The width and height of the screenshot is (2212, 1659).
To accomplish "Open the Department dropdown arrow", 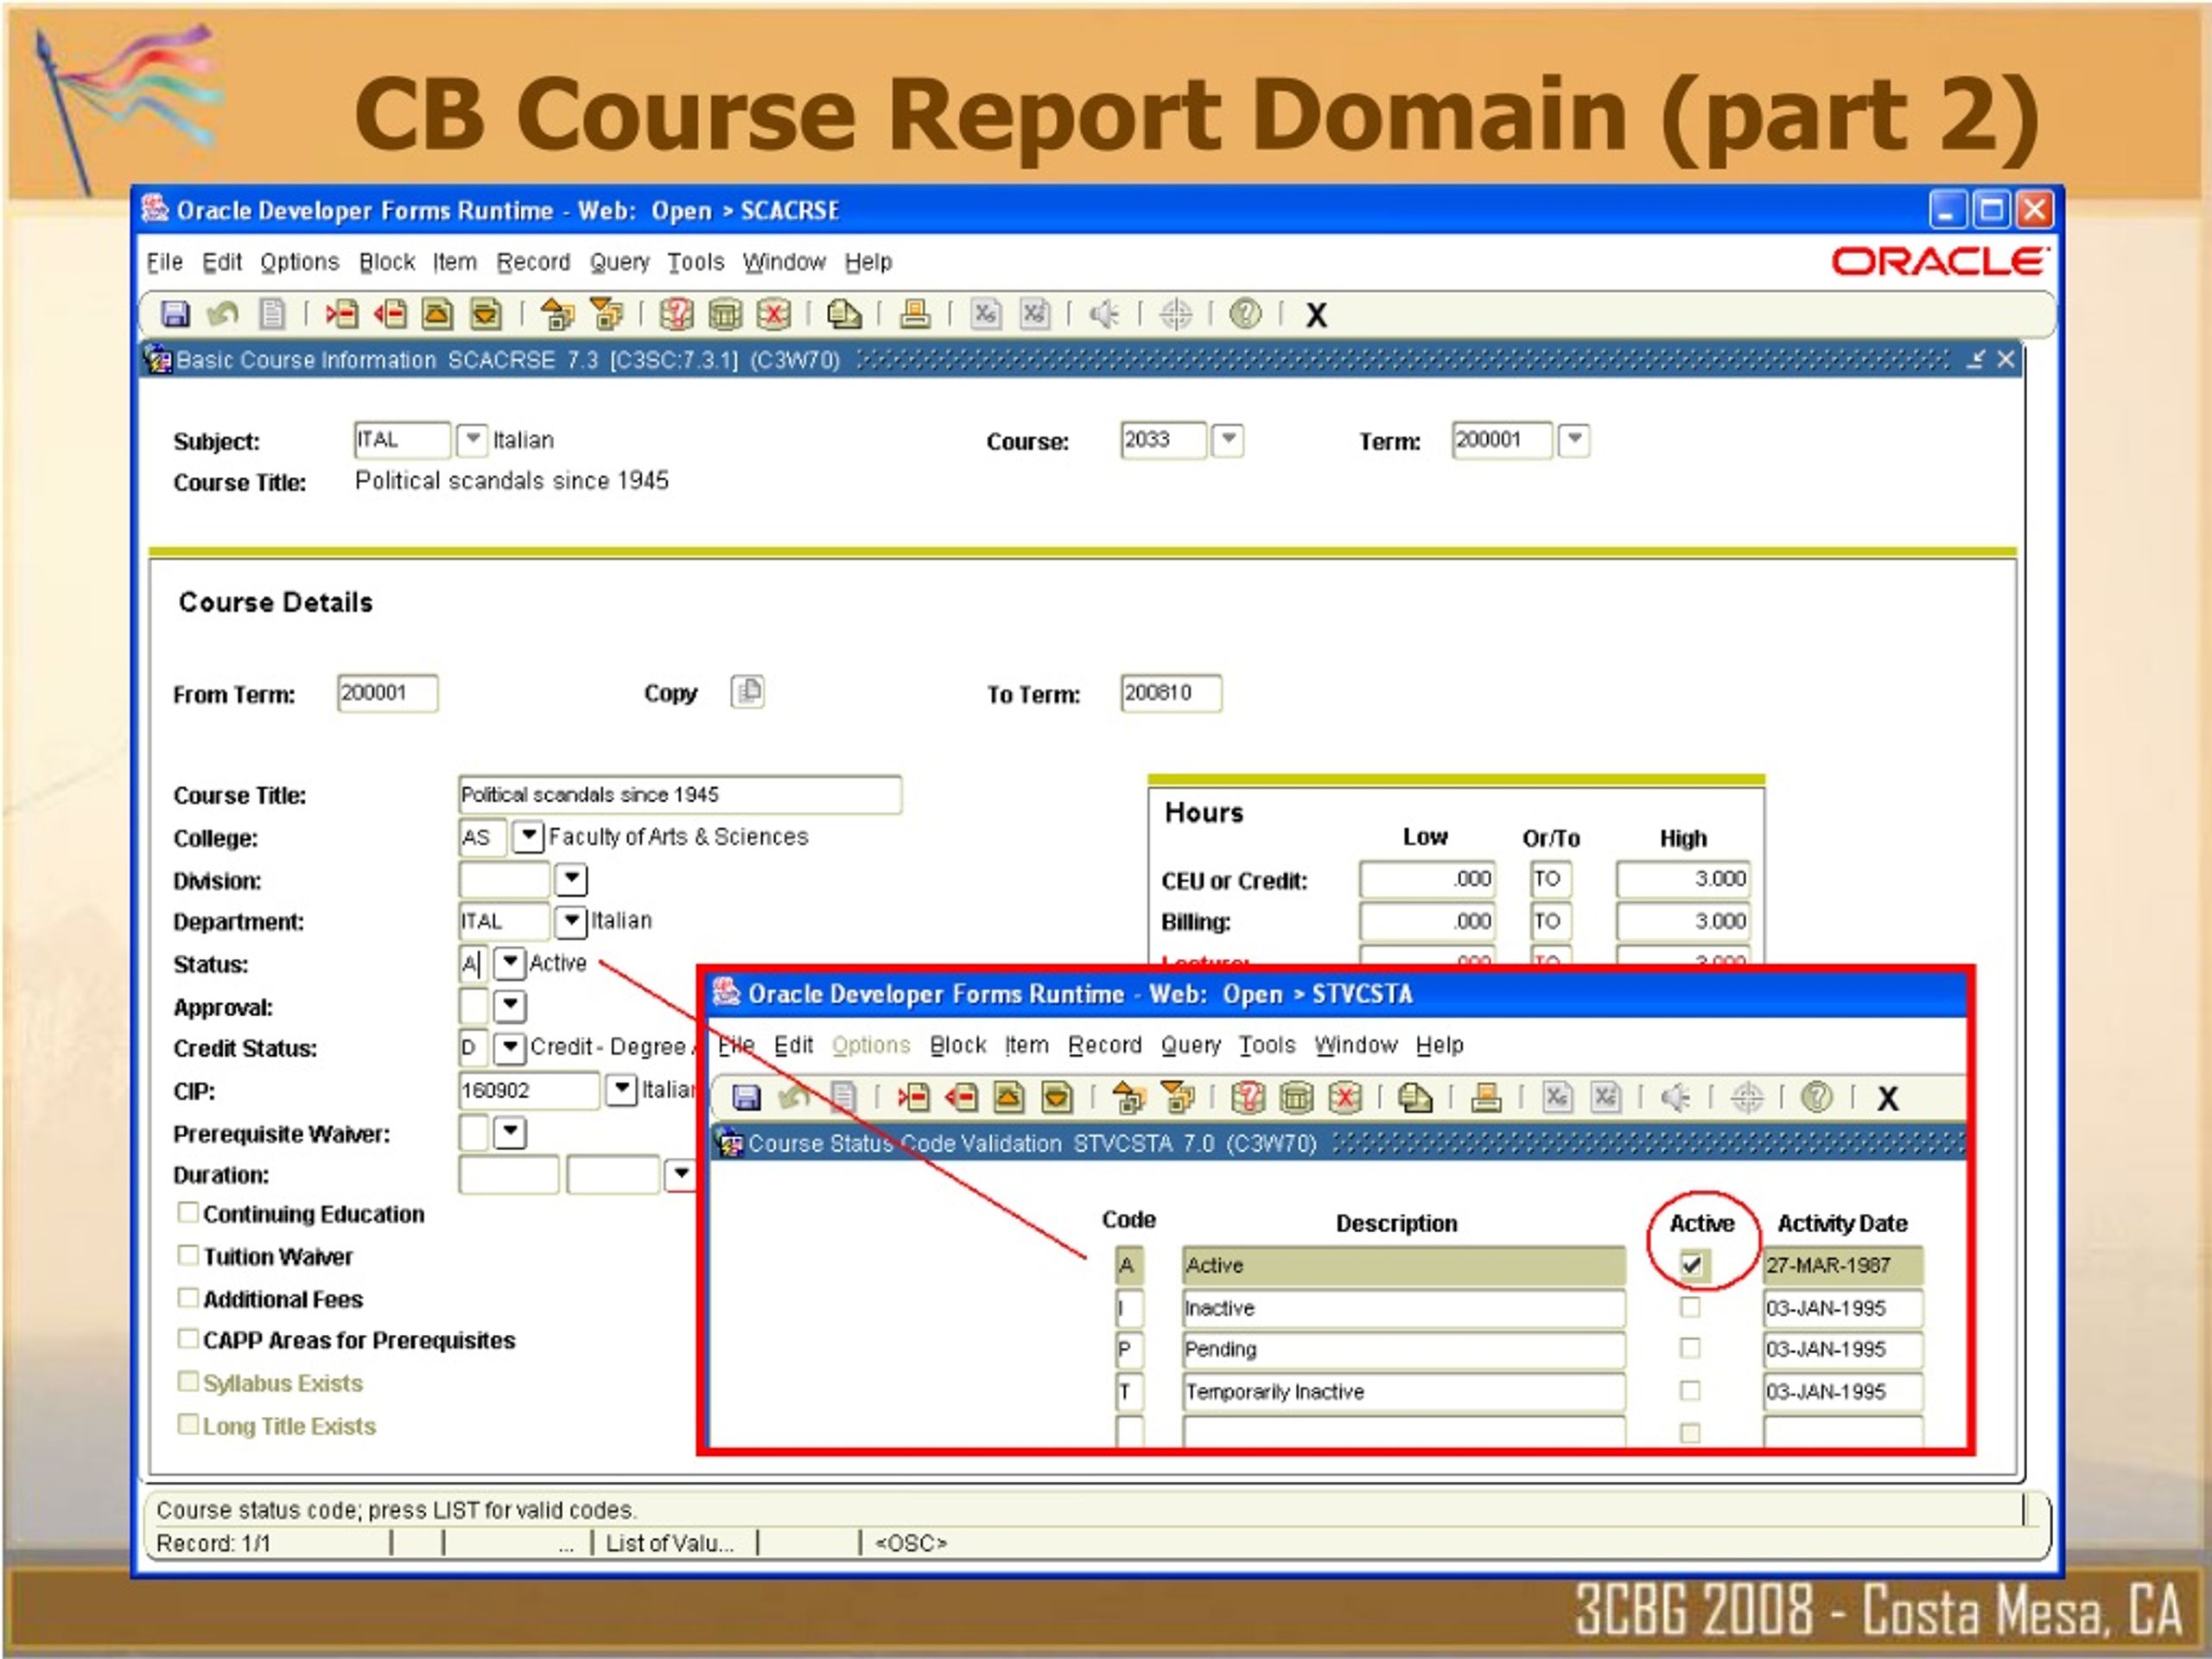I will pyautogui.click(x=570, y=920).
